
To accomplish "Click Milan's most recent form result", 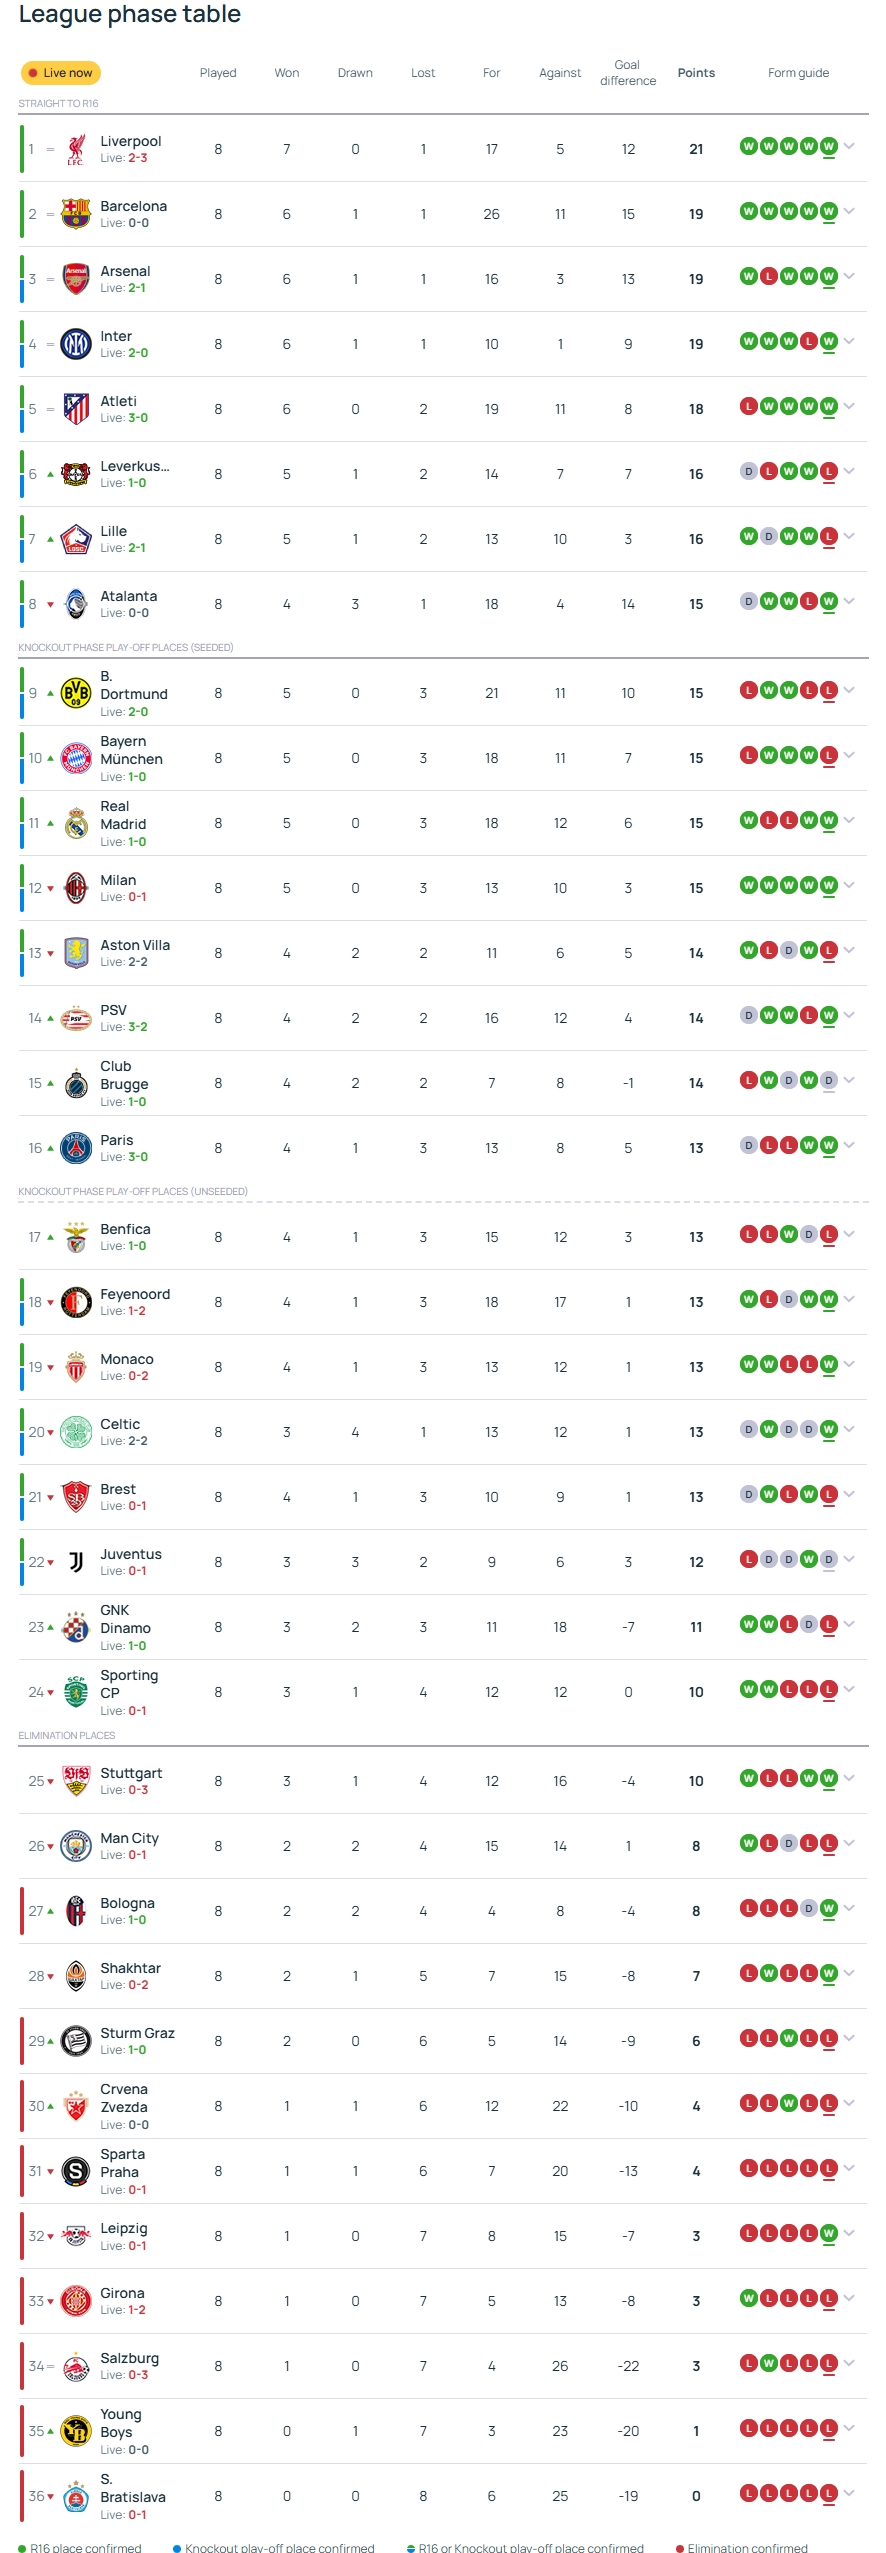I will [828, 885].
